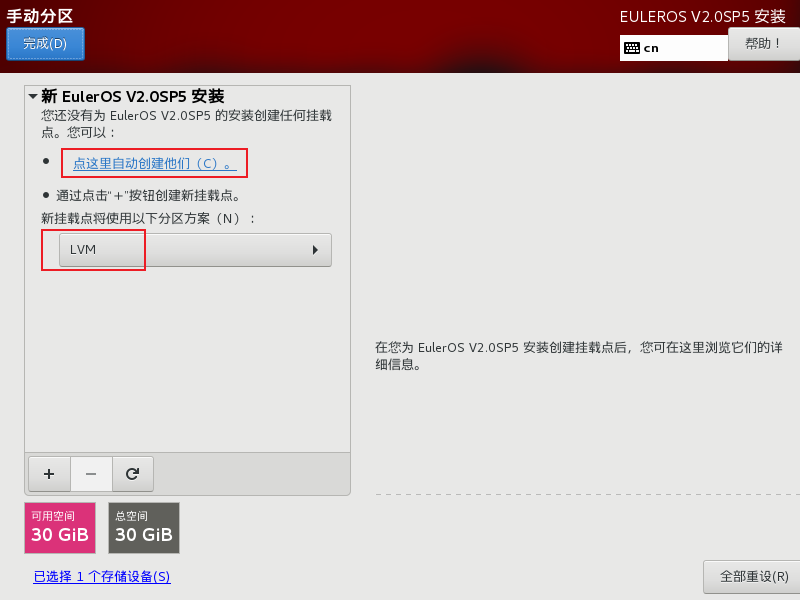Select the cn keyboard layout indicator
Viewport: 800px width, 600px height.
point(673,48)
